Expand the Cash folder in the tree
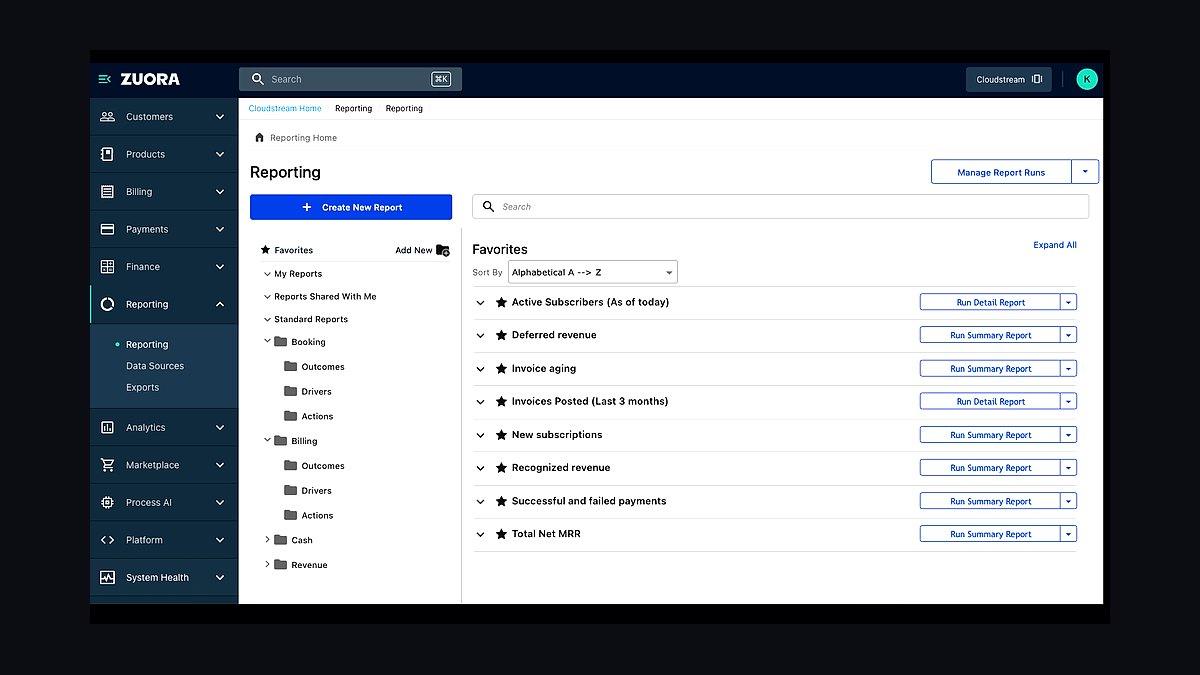This screenshot has width=1200, height=675. click(267, 539)
